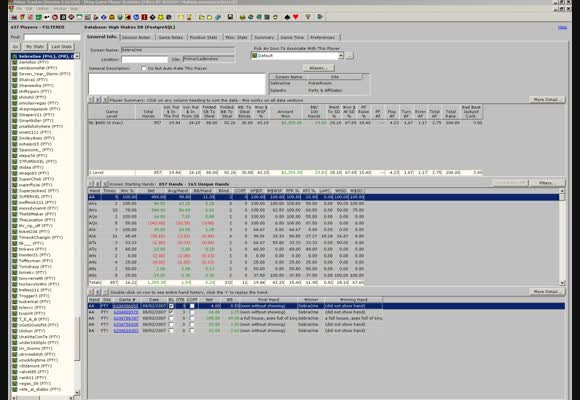Toggle BL checkbox in first hand row
The height and width of the screenshot is (400, 580).
click(x=171, y=306)
